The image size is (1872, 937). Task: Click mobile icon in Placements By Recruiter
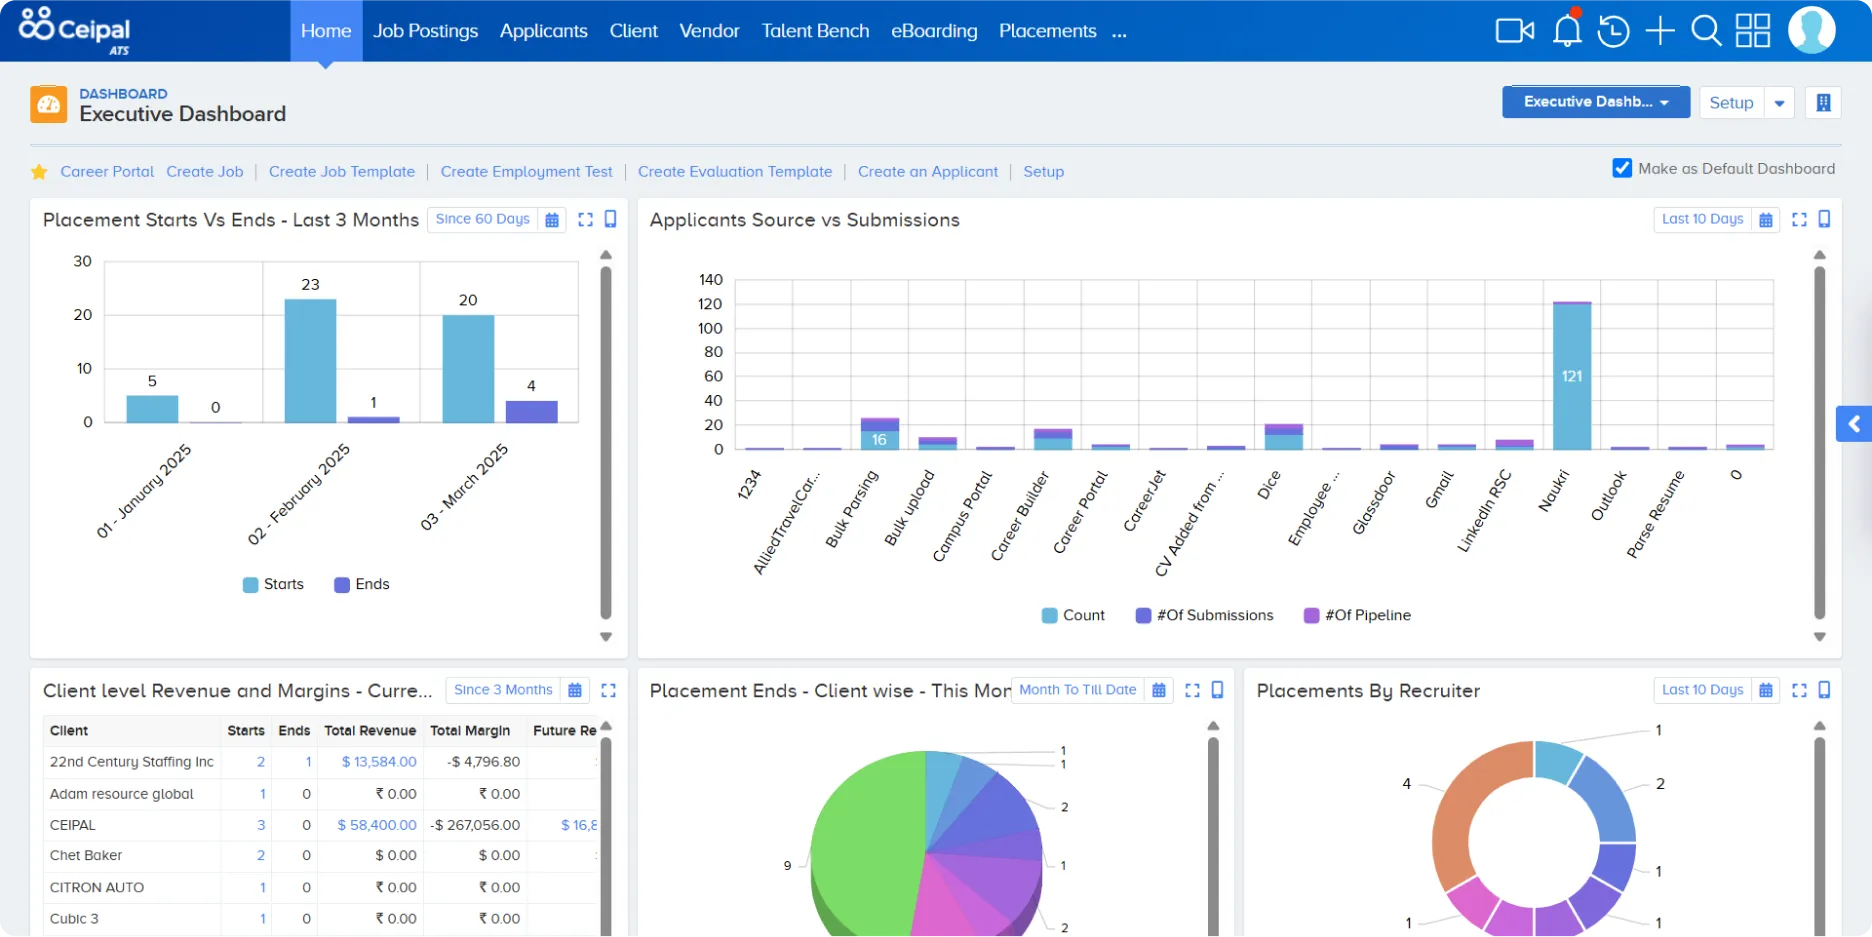1824,690
